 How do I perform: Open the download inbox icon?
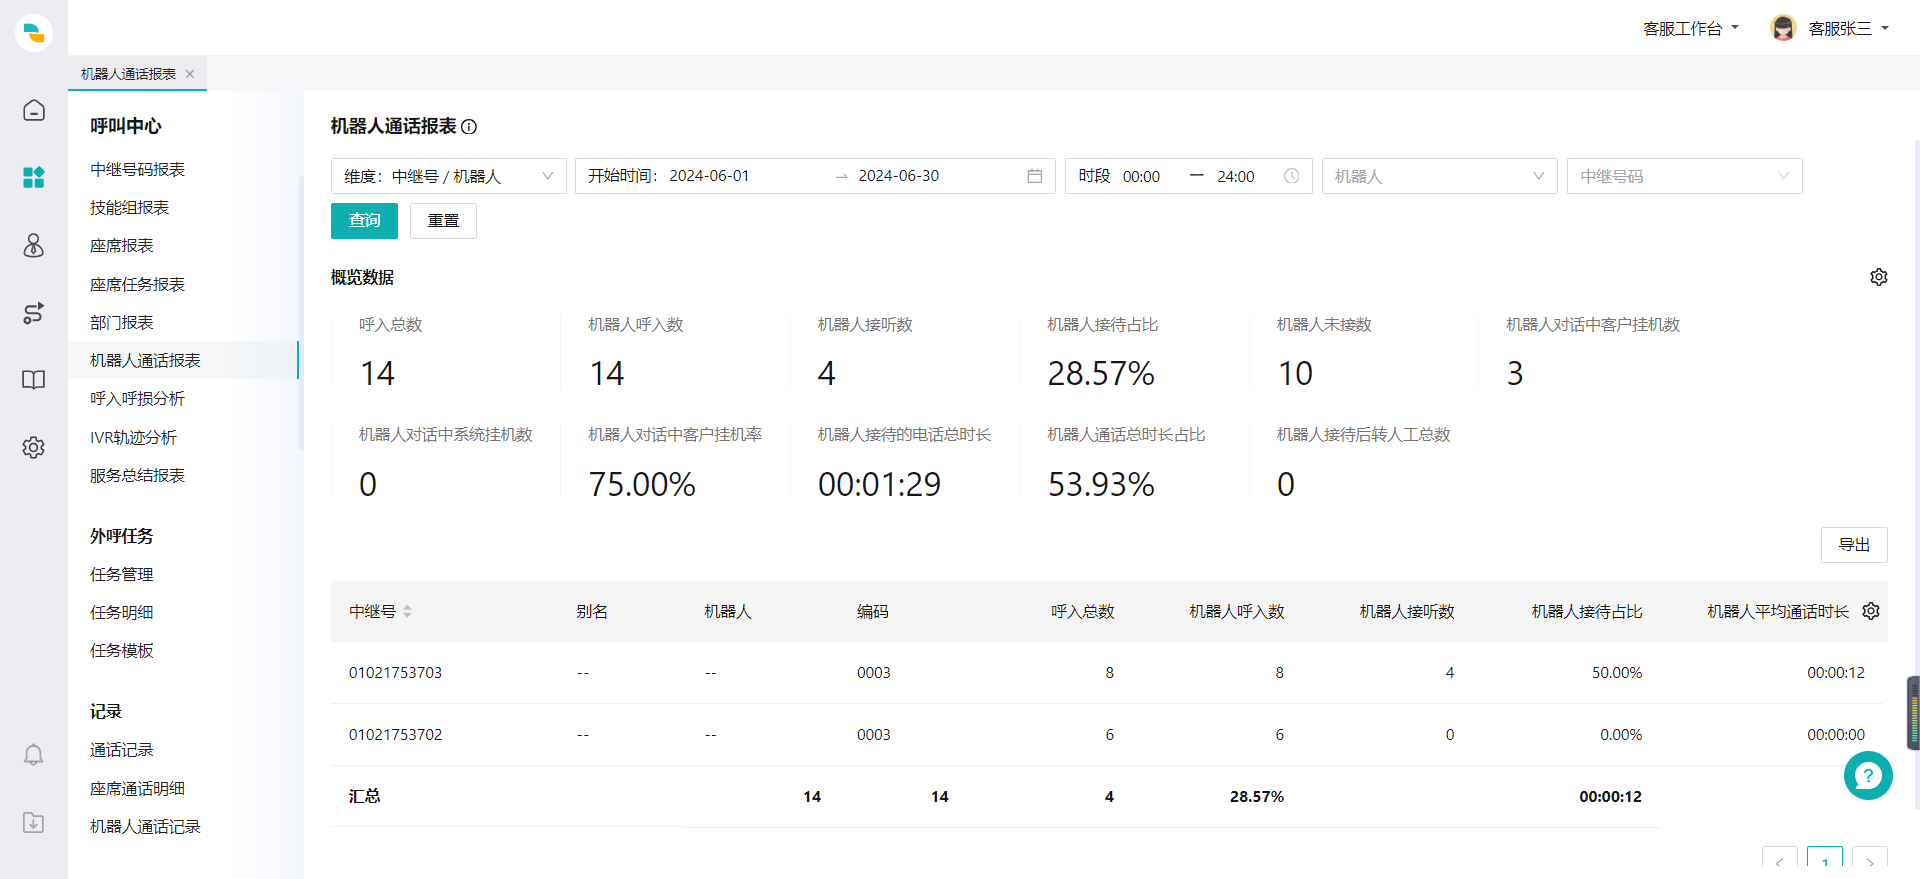point(34,822)
